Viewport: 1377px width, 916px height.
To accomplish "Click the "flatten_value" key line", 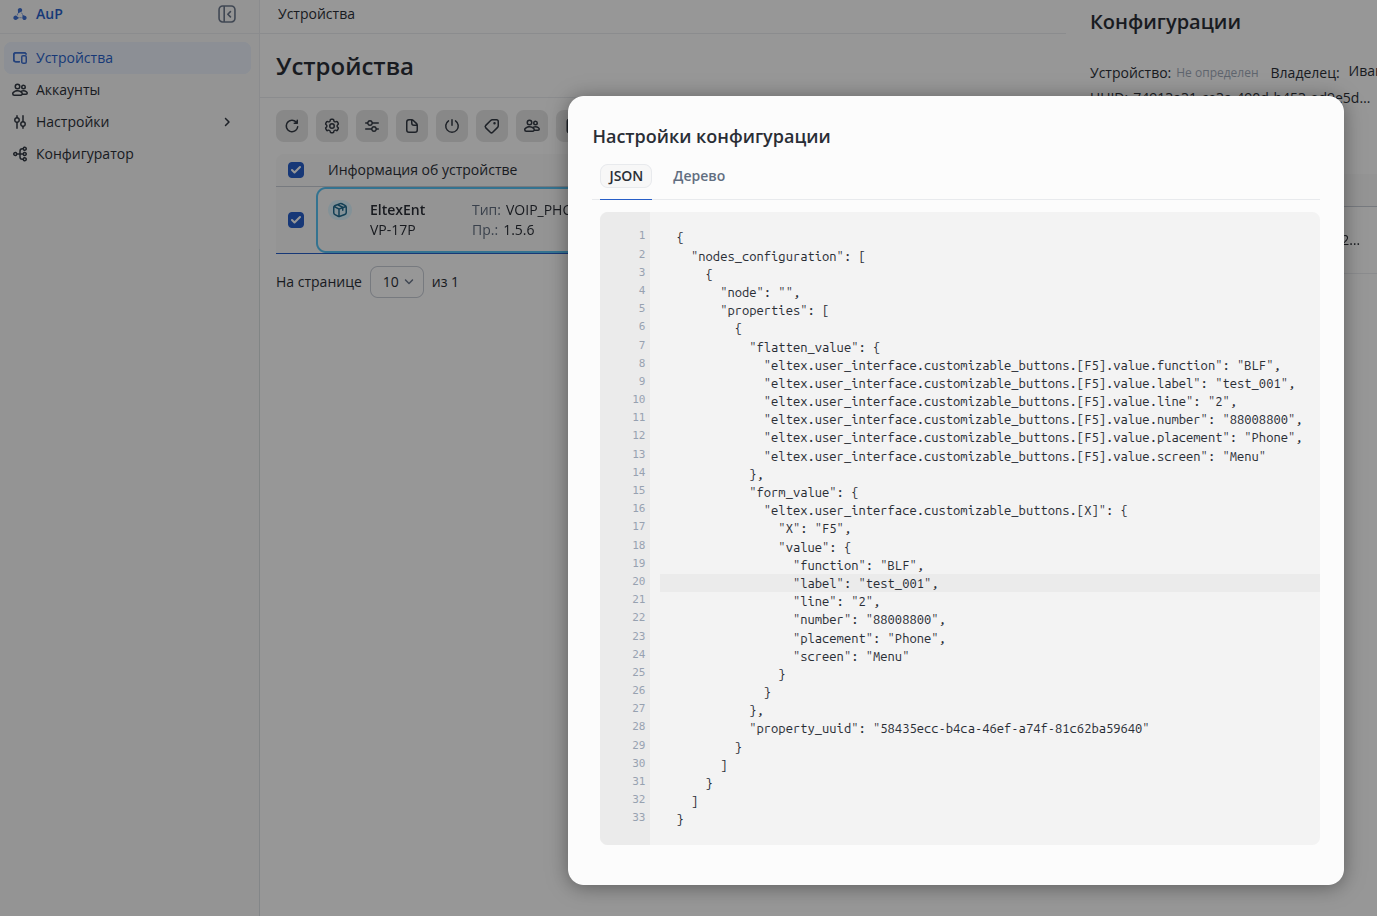I will tap(814, 348).
